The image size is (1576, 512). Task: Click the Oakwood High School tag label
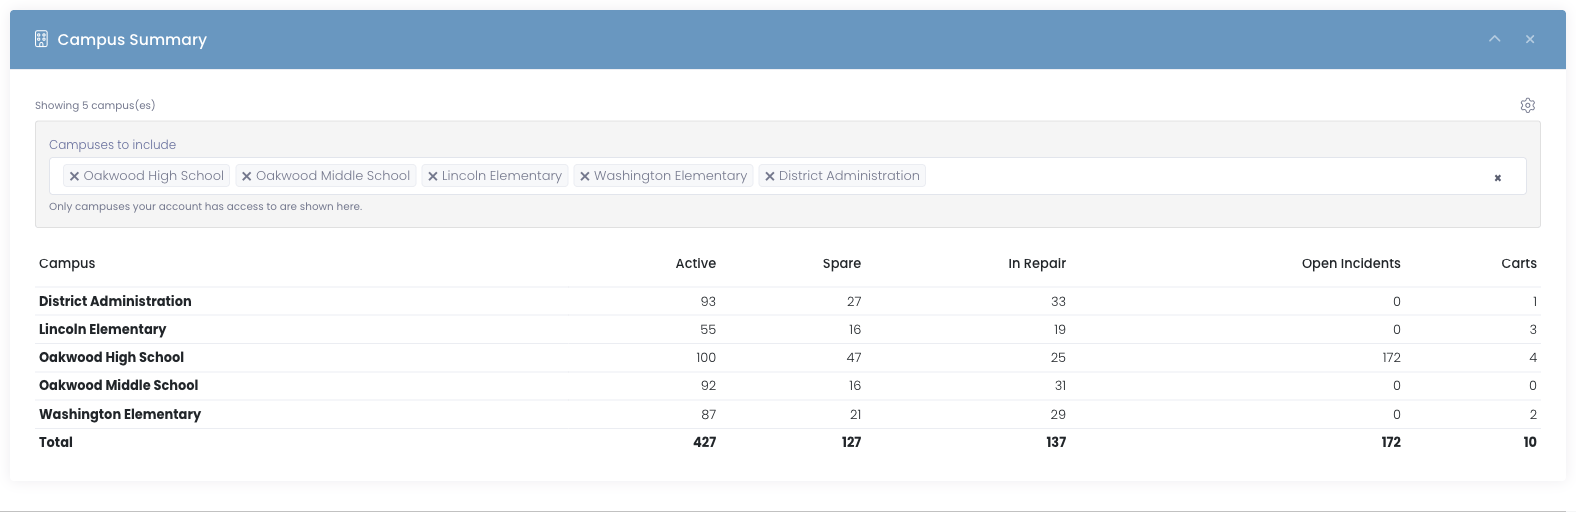click(x=154, y=176)
